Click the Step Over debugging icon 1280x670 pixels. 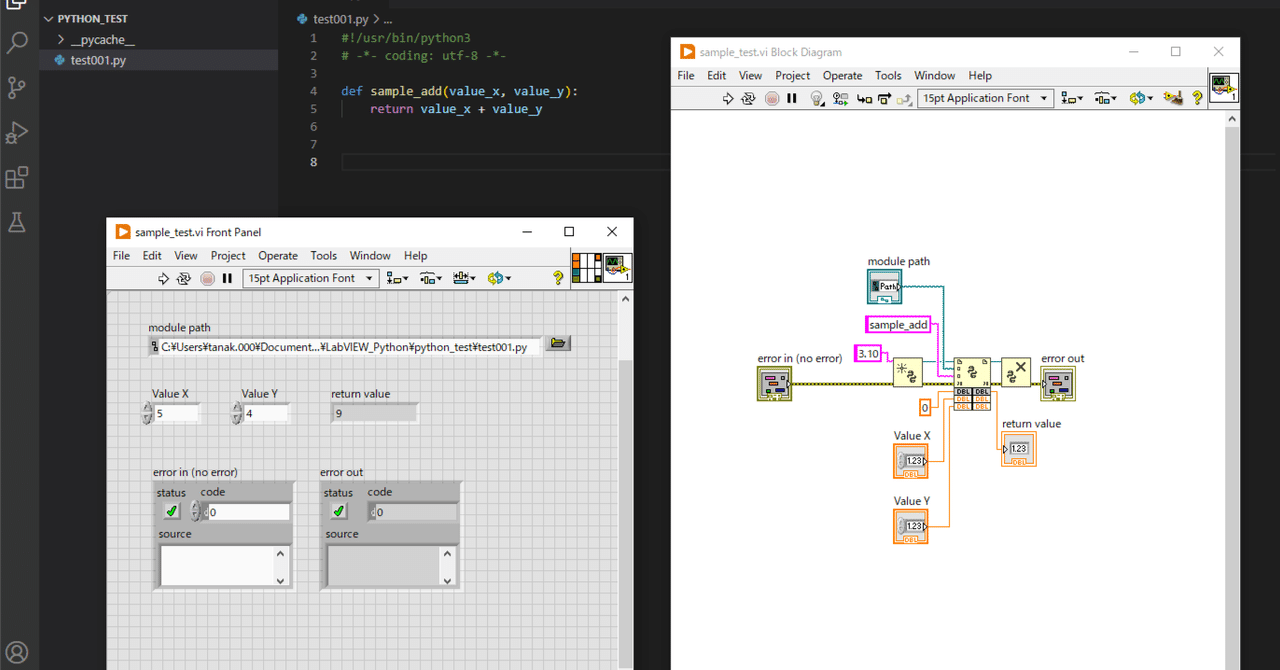coord(886,98)
